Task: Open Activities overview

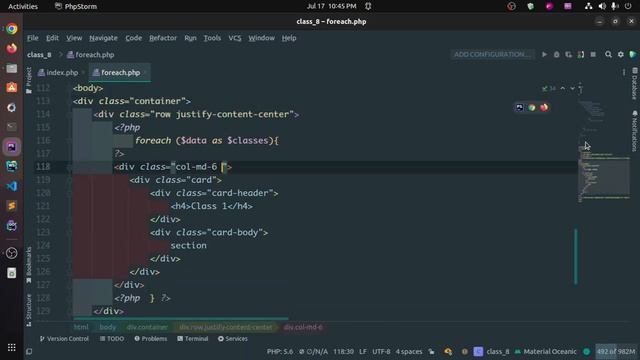Action: pos(23,6)
